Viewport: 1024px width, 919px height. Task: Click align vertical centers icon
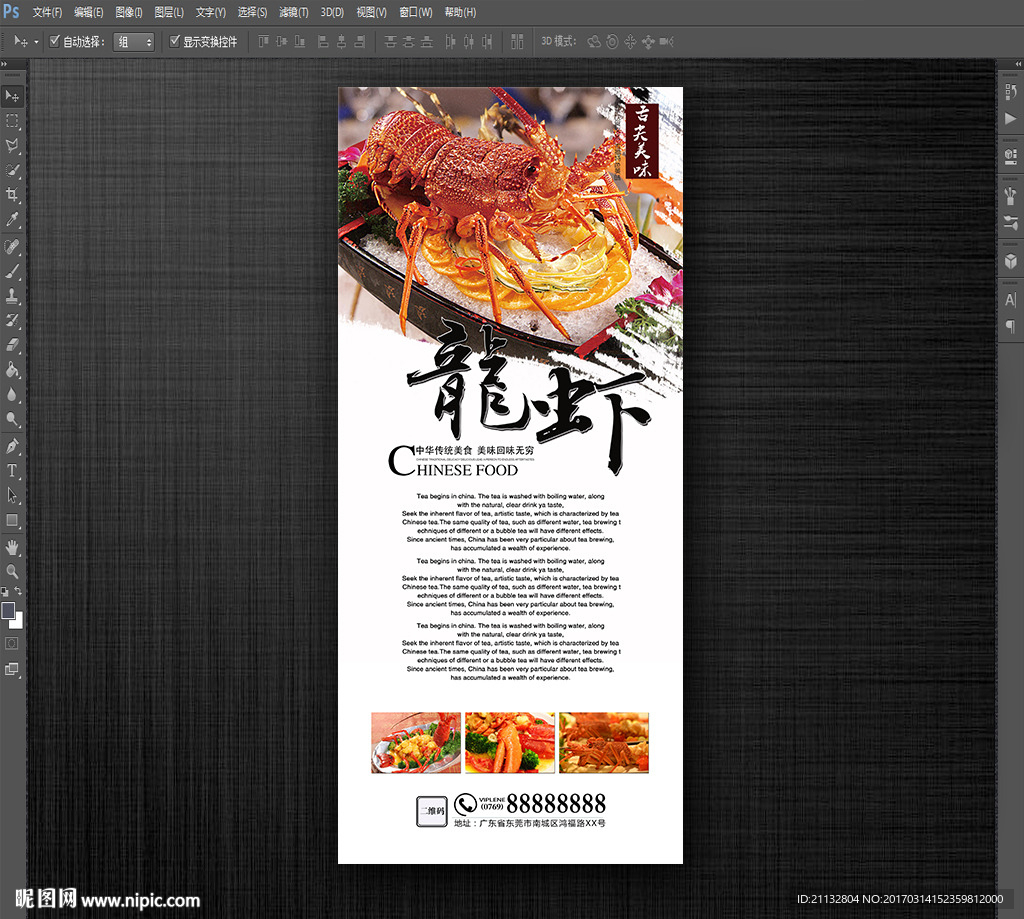(281, 42)
